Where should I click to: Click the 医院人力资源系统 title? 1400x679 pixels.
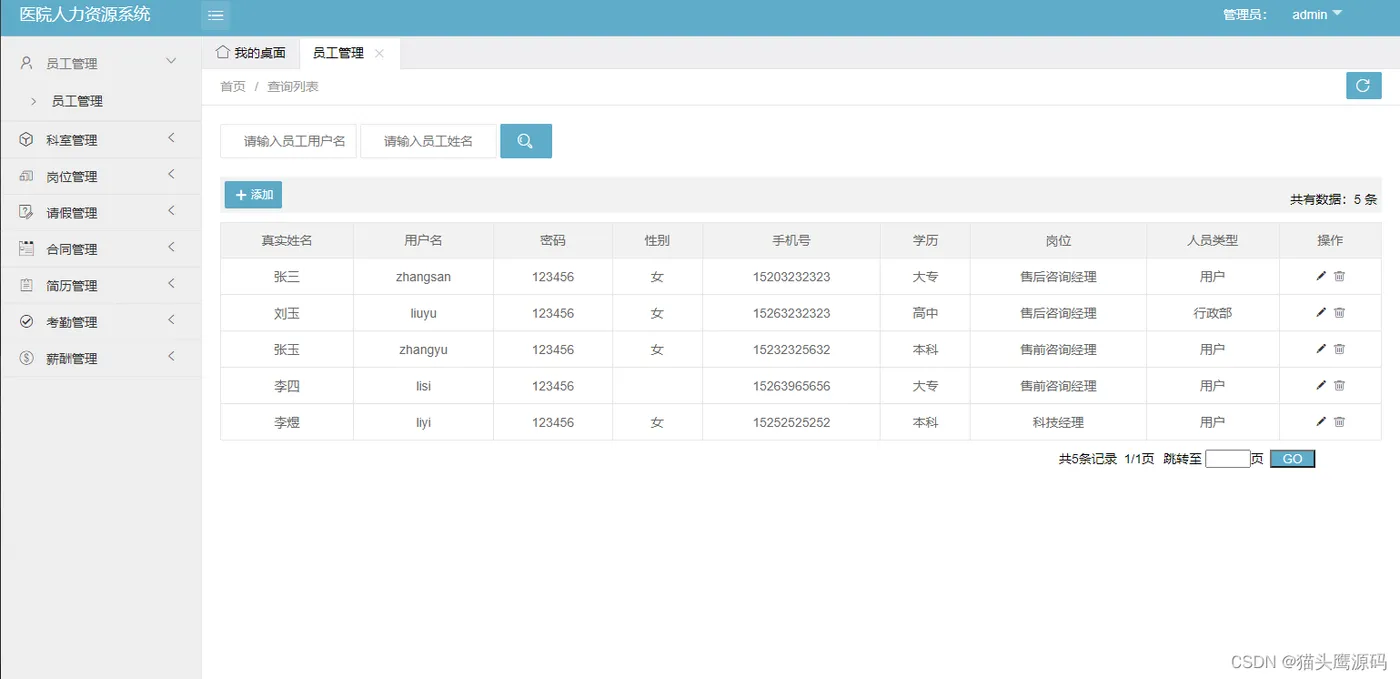coord(85,15)
